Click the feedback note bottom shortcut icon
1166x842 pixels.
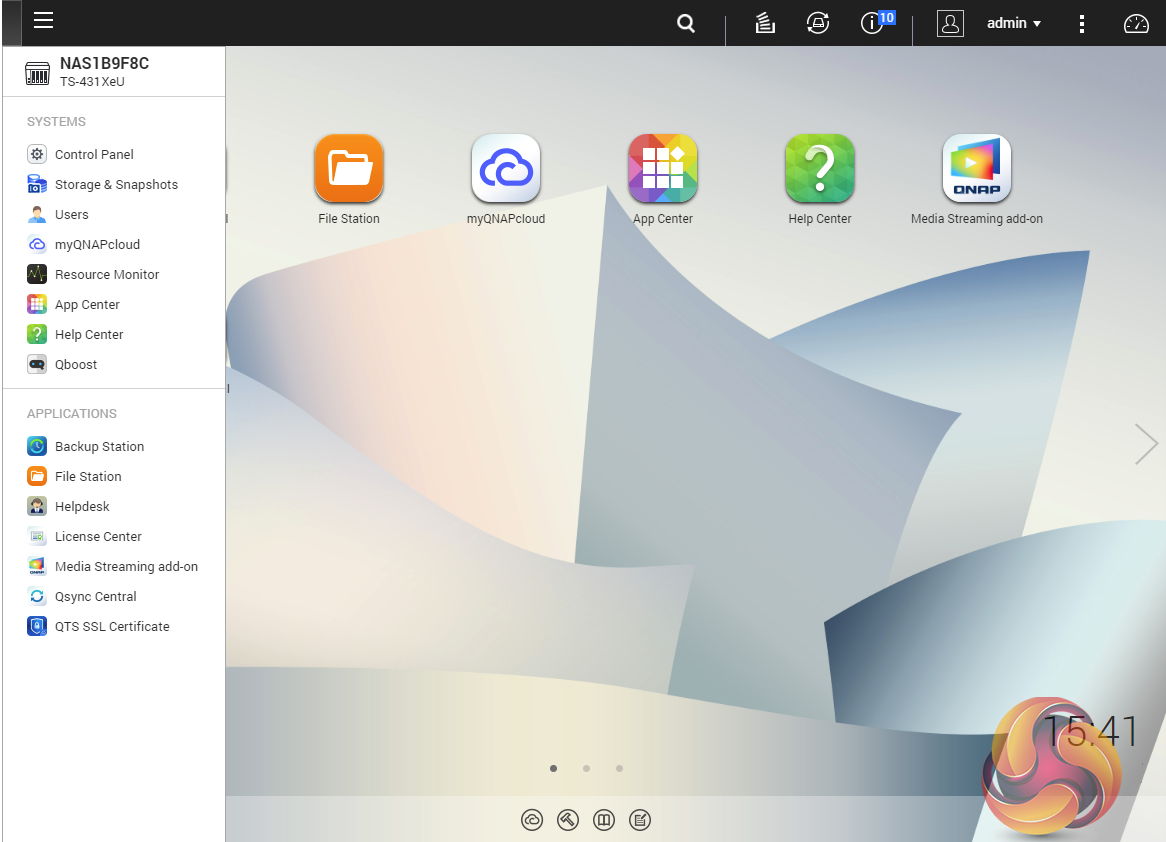click(x=640, y=820)
